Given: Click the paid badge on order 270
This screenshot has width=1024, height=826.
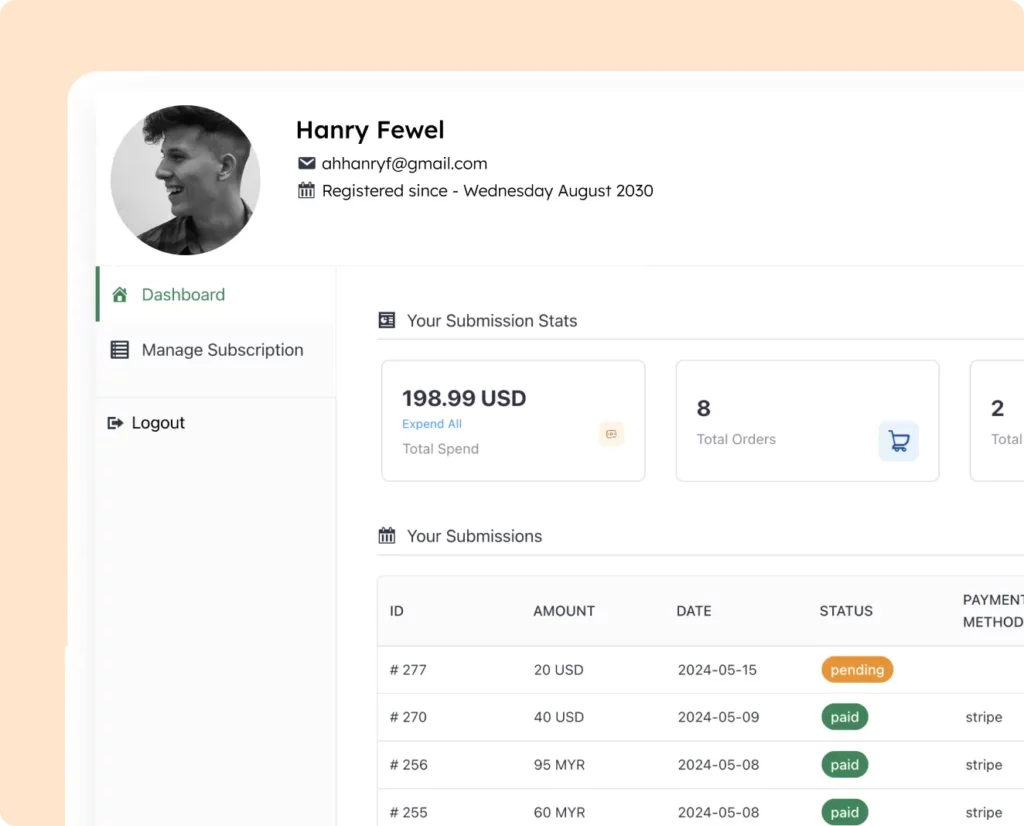Looking at the screenshot, I should tap(844, 717).
